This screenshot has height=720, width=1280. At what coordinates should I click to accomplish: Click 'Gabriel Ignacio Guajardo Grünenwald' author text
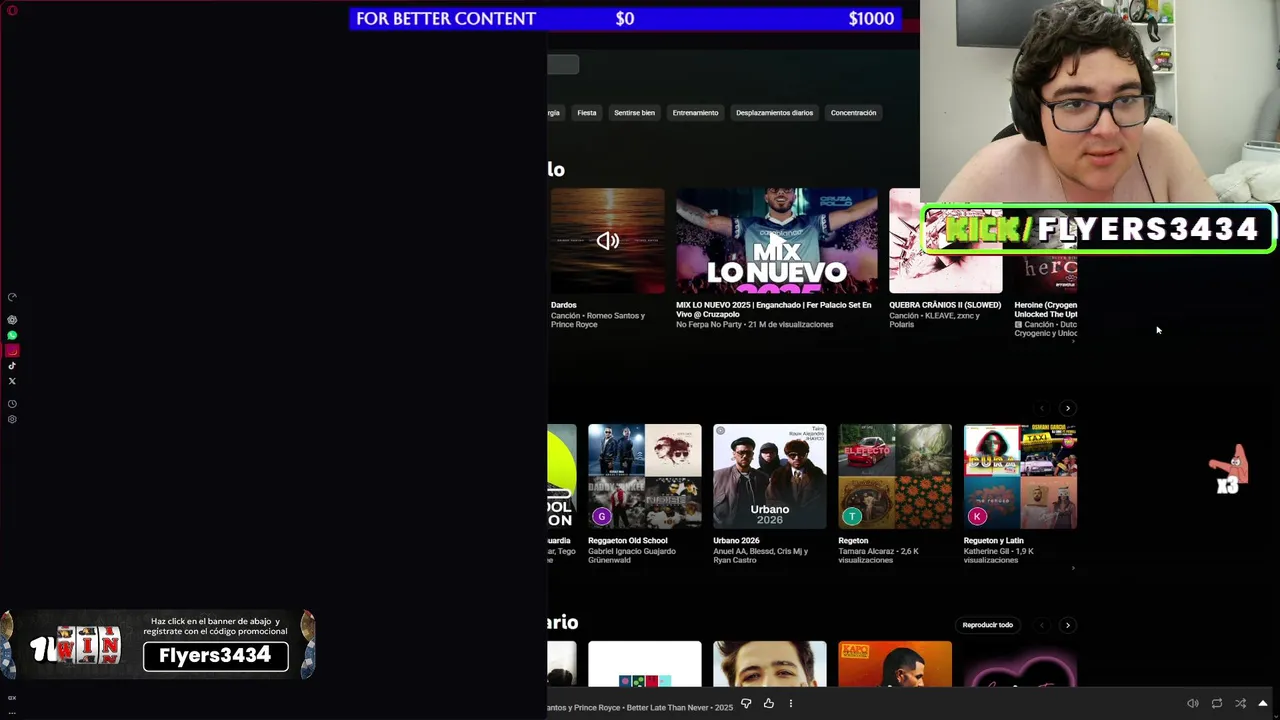point(632,556)
